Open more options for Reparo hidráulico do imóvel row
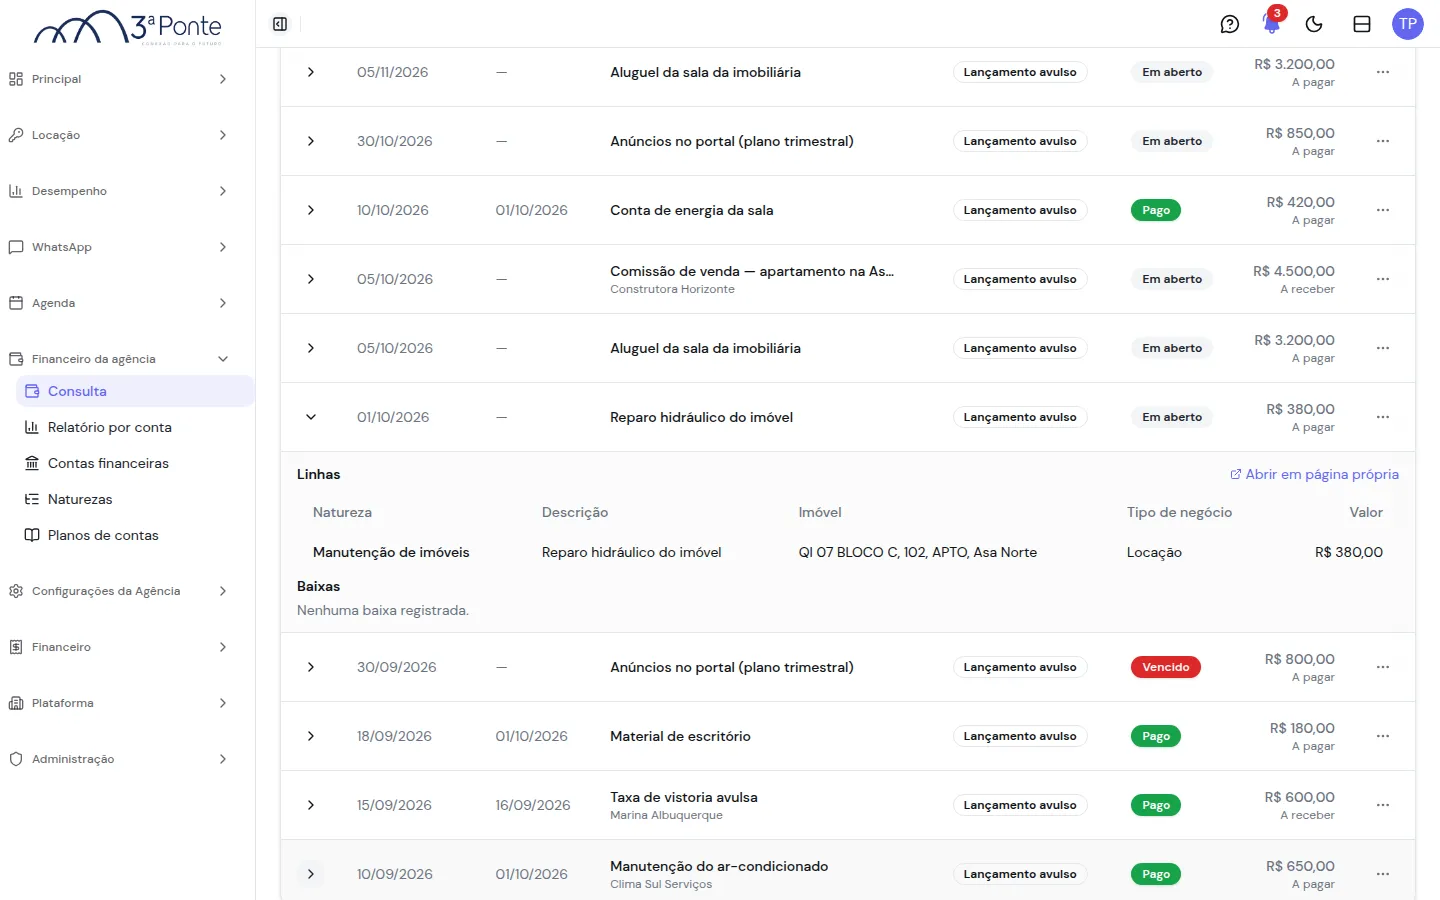This screenshot has height=900, width=1440. 1383,417
